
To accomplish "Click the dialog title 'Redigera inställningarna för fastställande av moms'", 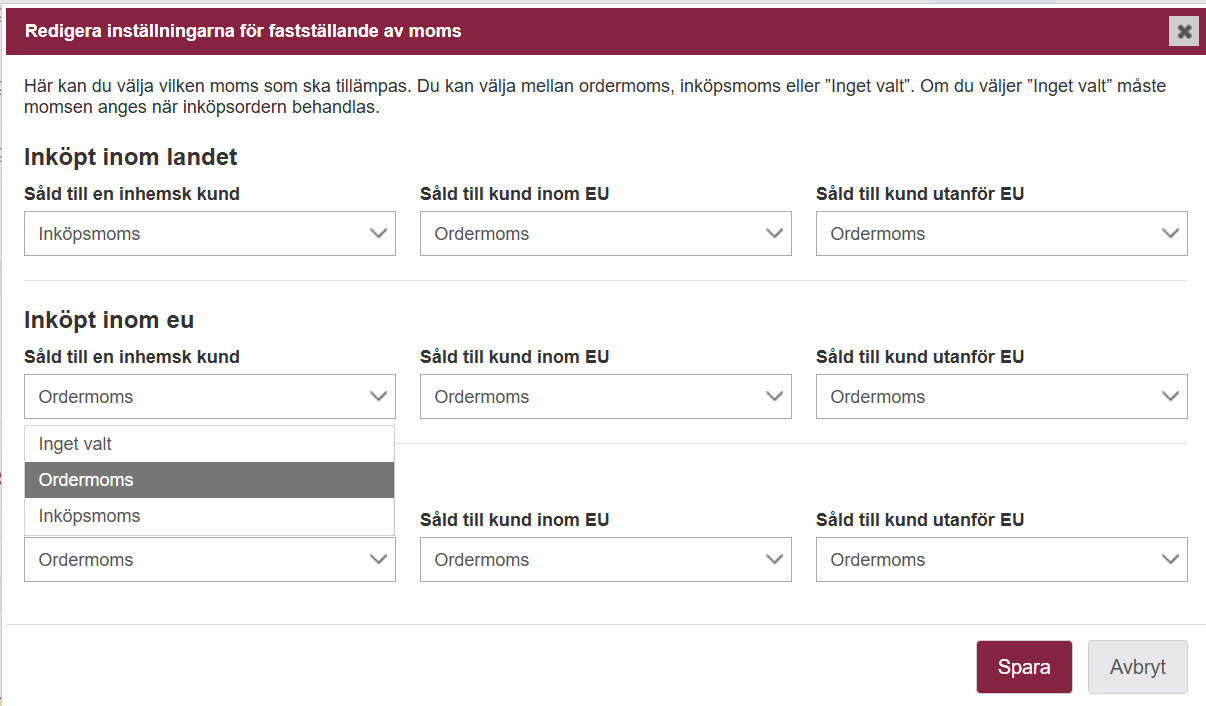I will click(243, 31).
